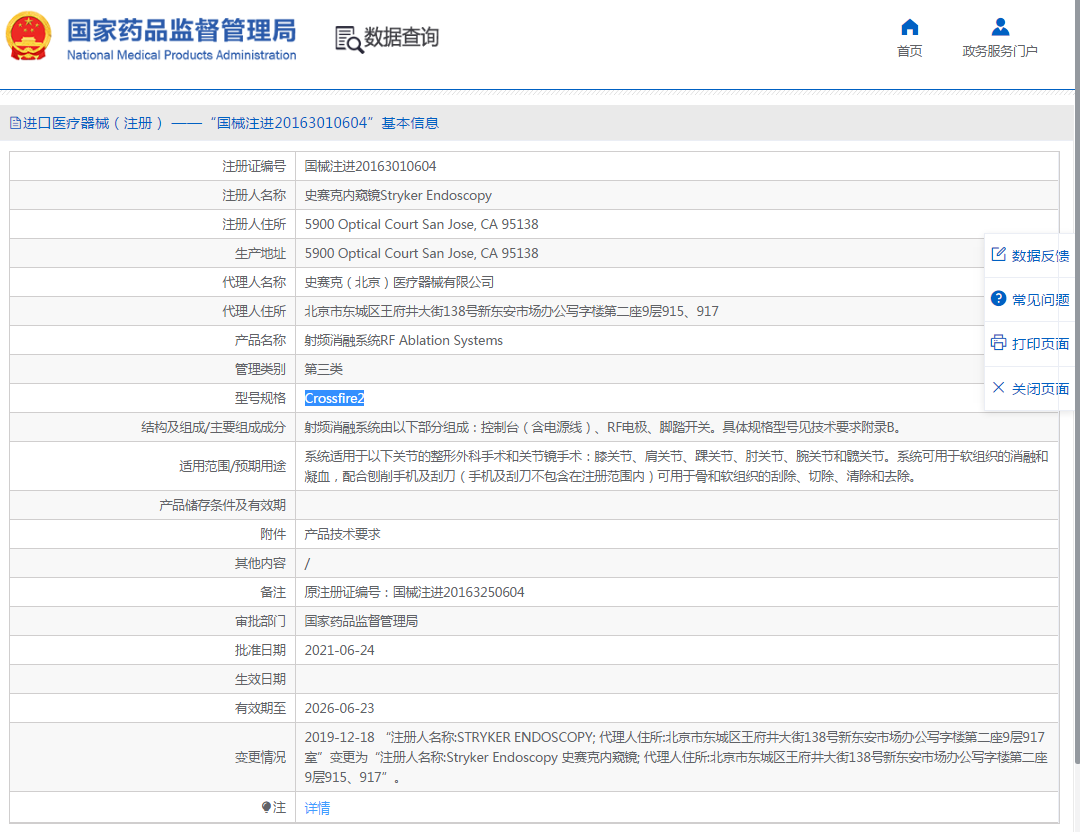Open 政务服务门户 via user icon
This screenshot has height=832, width=1080.
999,27
